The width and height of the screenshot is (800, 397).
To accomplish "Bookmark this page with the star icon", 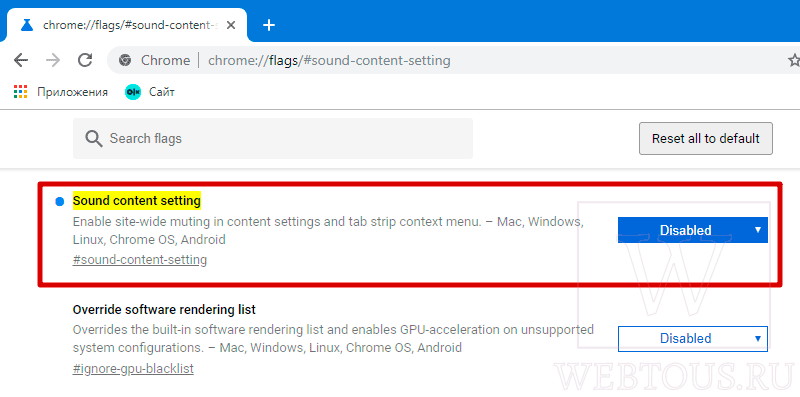I will (794, 61).
